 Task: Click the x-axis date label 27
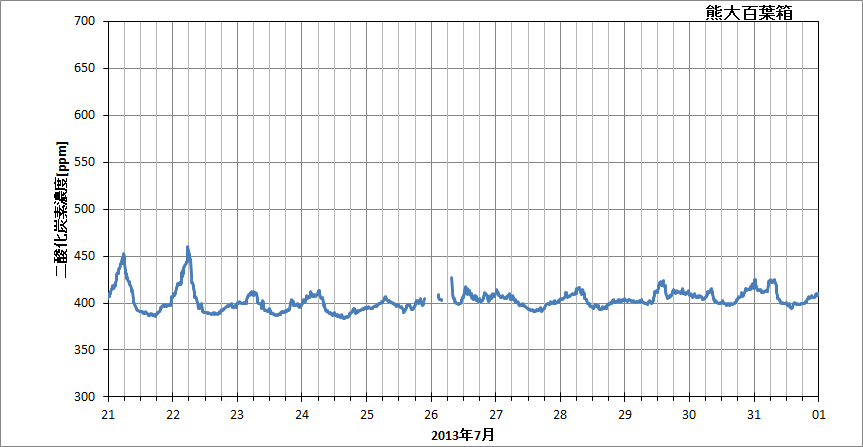[496, 414]
